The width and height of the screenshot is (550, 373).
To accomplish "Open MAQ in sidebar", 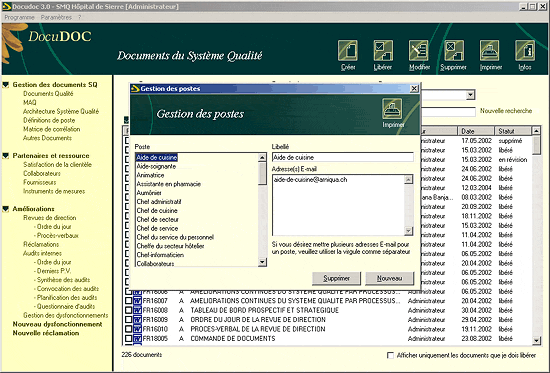I will [30, 102].
